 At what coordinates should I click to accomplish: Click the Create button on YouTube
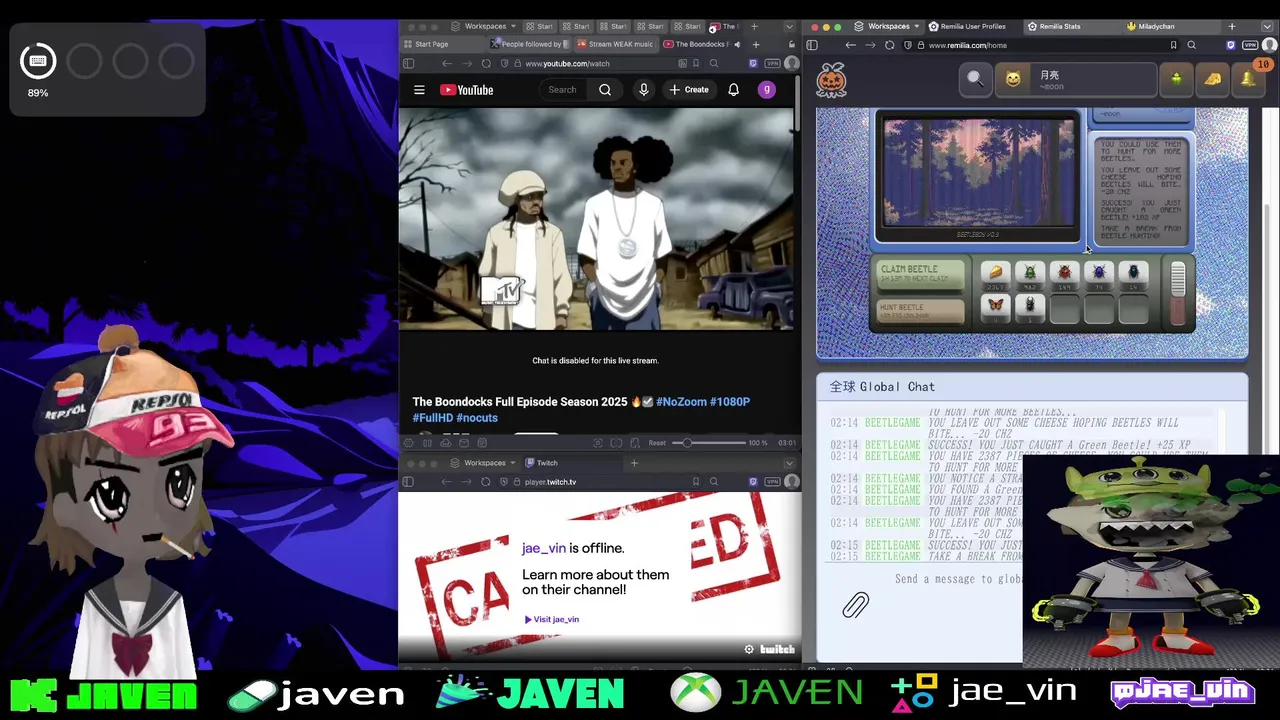pos(689,90)
